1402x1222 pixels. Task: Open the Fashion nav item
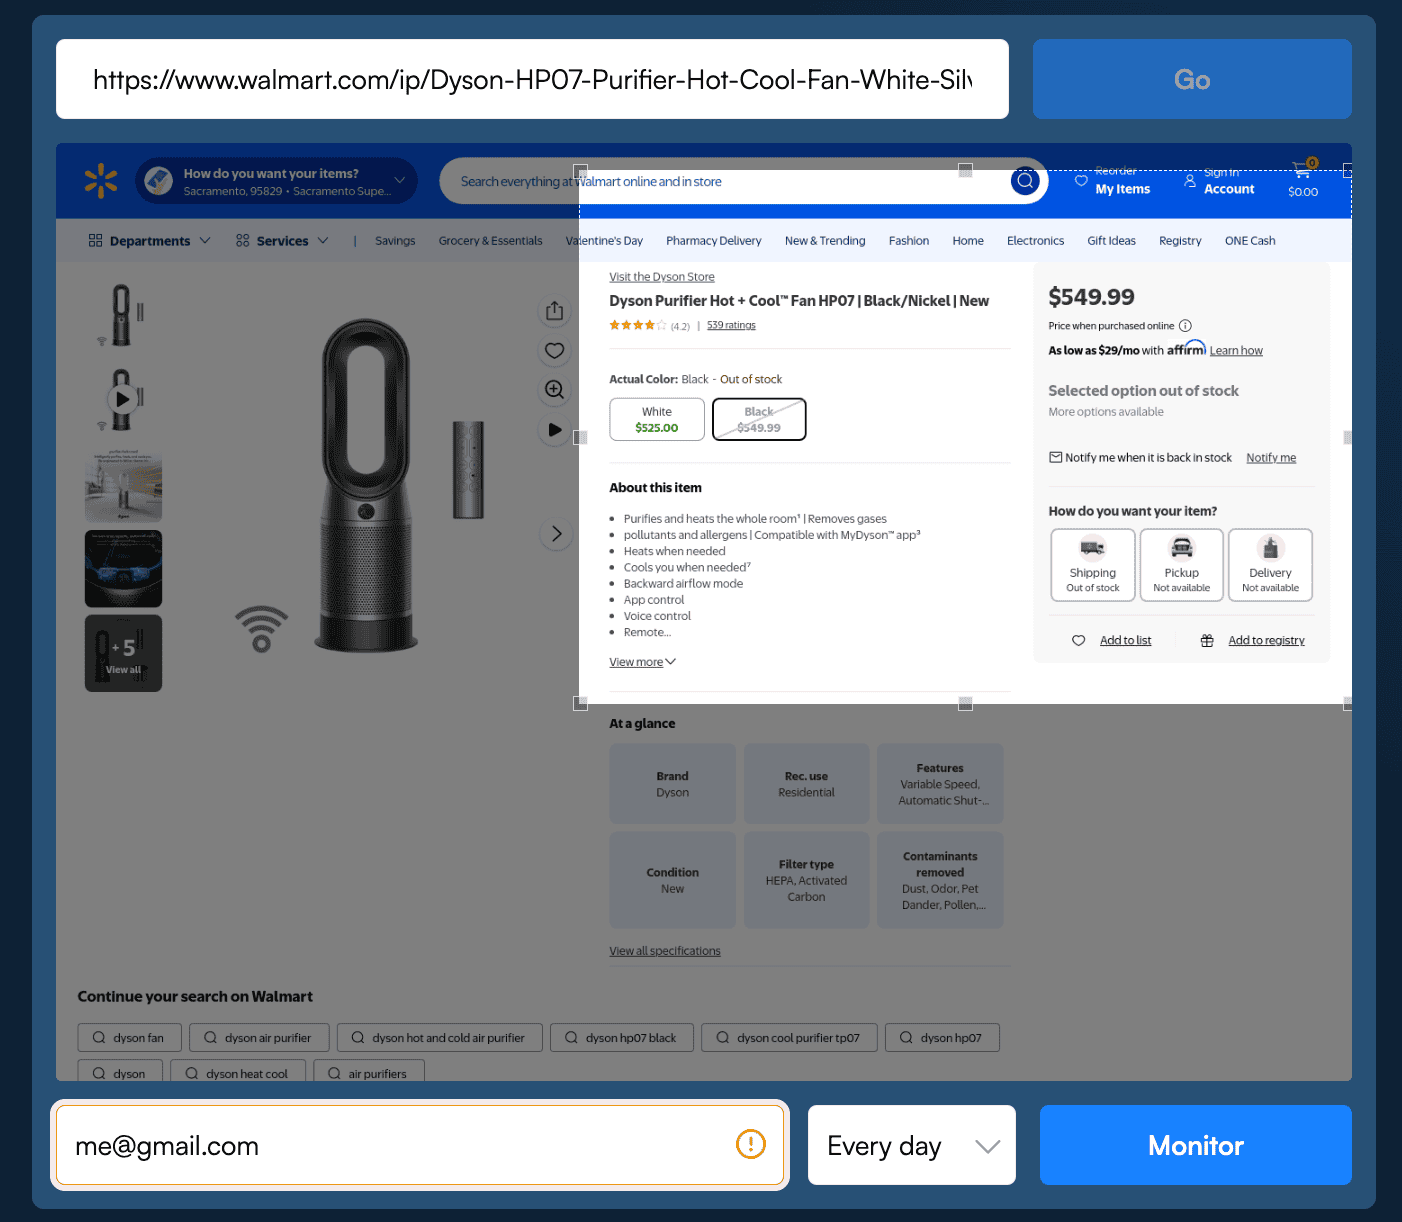pyautogui.click(x=909, y=241)
